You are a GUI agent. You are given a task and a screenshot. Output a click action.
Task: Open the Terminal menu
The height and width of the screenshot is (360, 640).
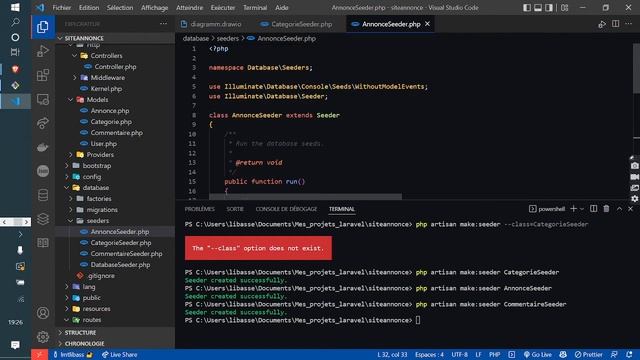click(255, 8)
